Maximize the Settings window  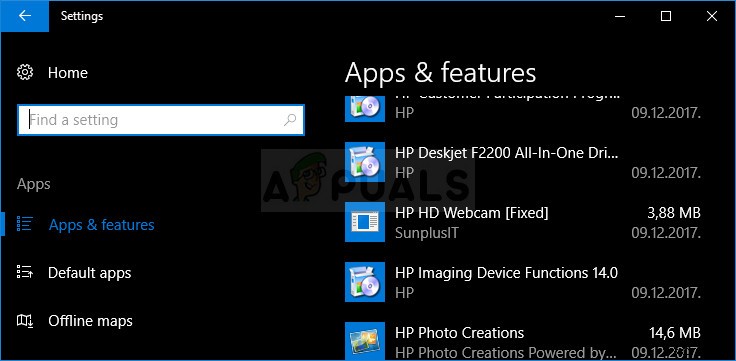[x=666, y=16]
